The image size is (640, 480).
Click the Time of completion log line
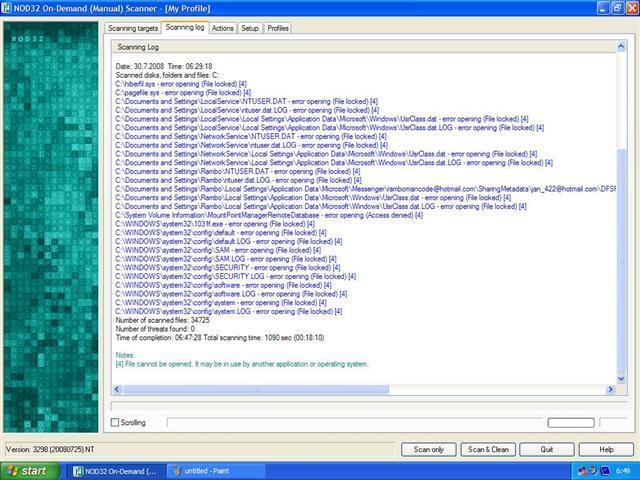(x=220, y=338)
